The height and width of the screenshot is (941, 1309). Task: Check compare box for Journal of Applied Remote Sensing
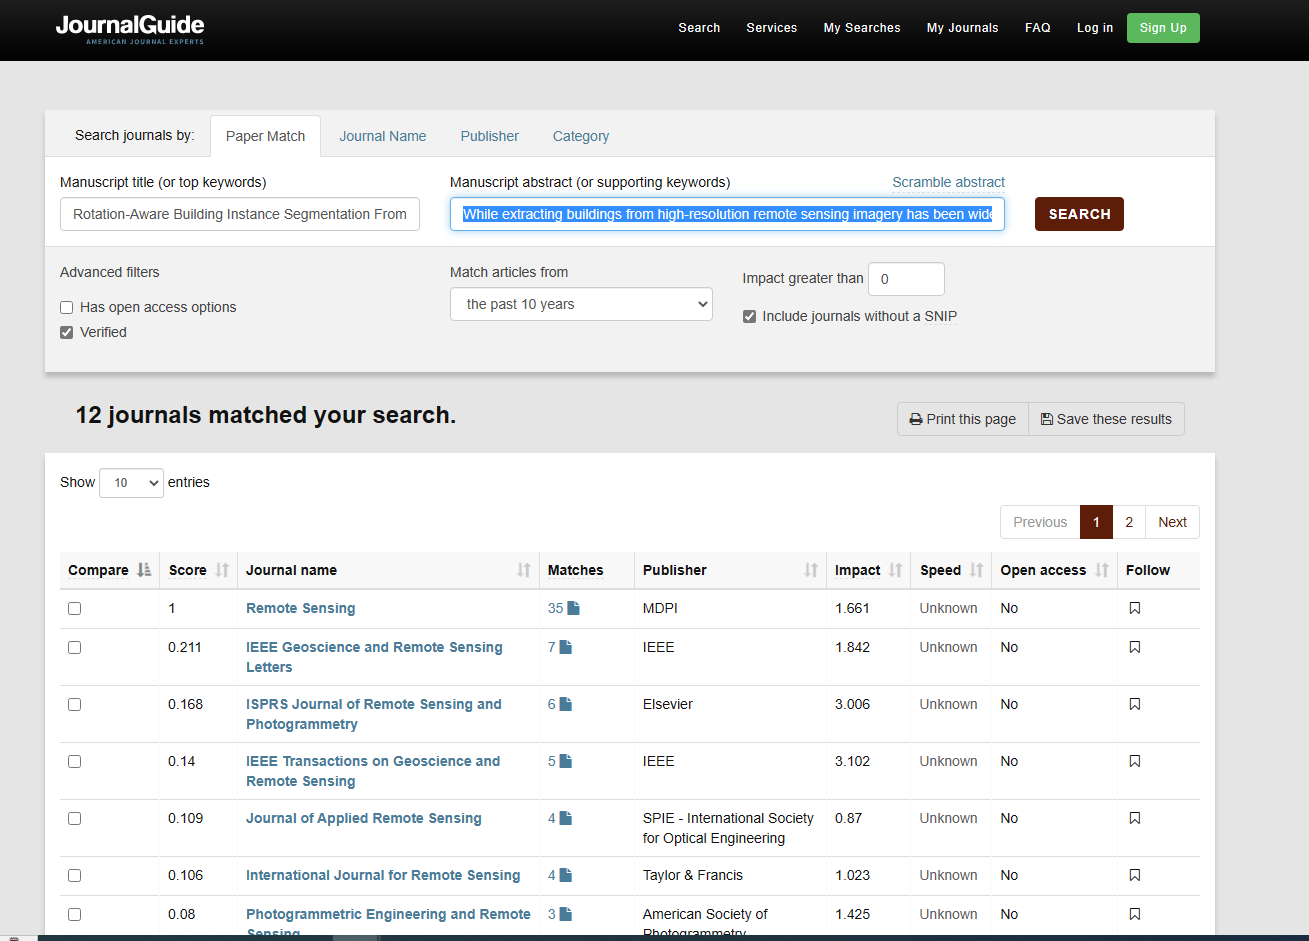pos(74,818)
